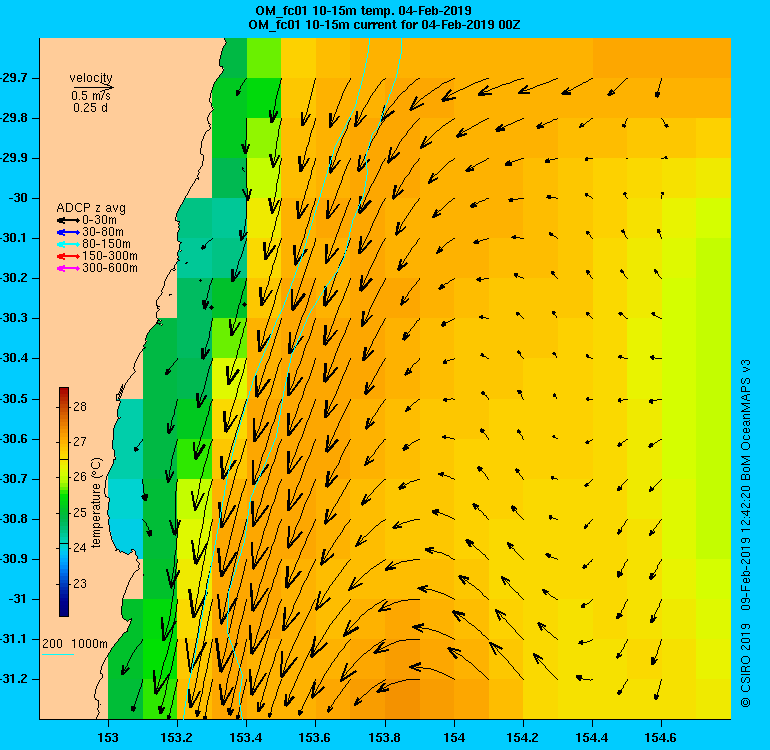Click the '-30.6' latitude axis label
Viewport: 770px width, 750px height.
(13, 439)
